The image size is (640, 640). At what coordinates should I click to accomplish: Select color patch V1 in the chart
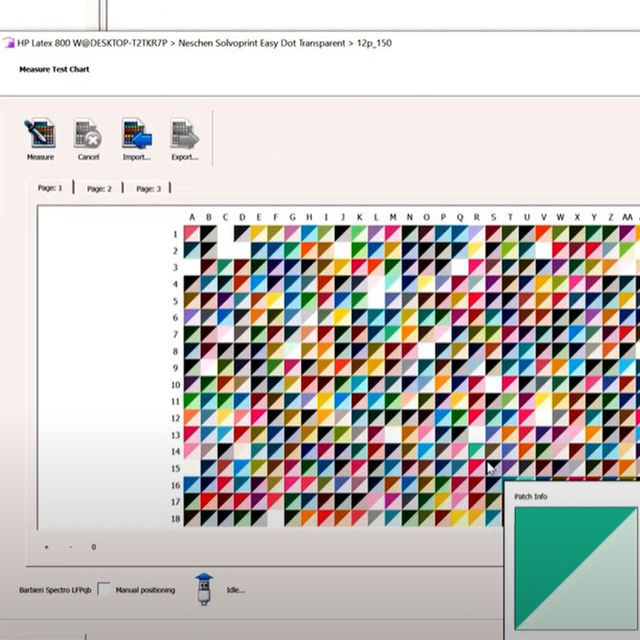pyautogui.click(x=543, y=233)
